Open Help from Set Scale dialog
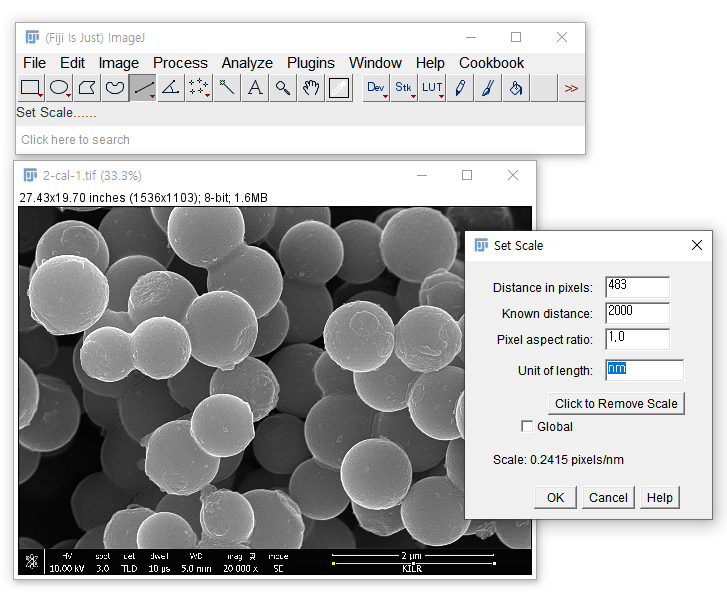This screenshot has width=727, height=604. coord(659,497)
